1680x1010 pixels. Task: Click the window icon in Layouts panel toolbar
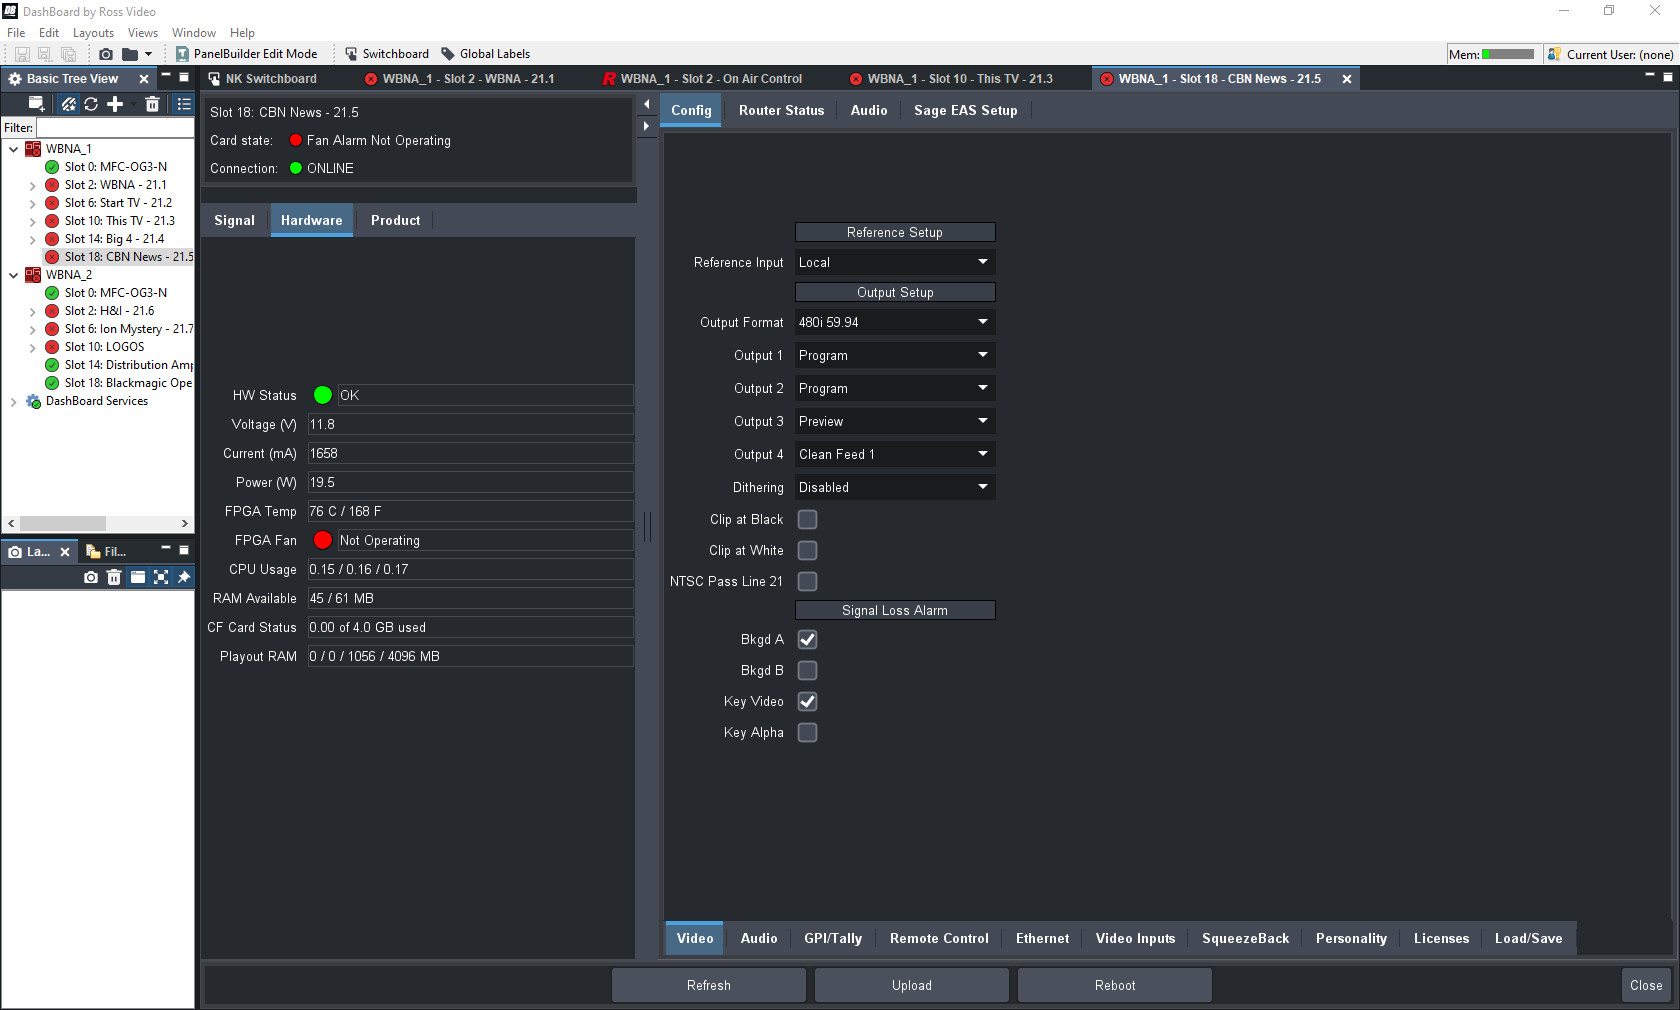pyautogui.click(x=138, y=577)
